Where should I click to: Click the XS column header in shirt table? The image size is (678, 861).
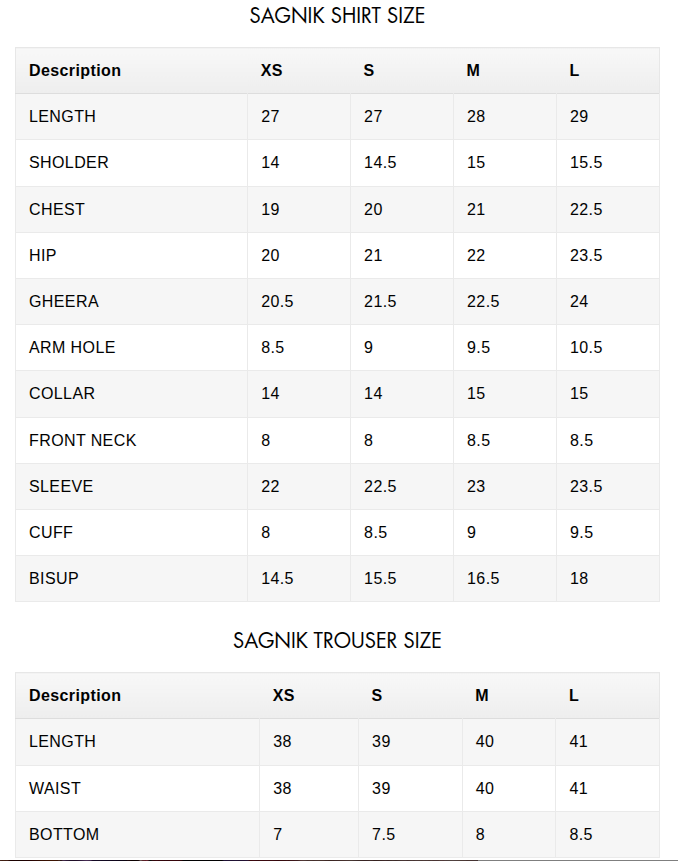click(x=271, y=70)
